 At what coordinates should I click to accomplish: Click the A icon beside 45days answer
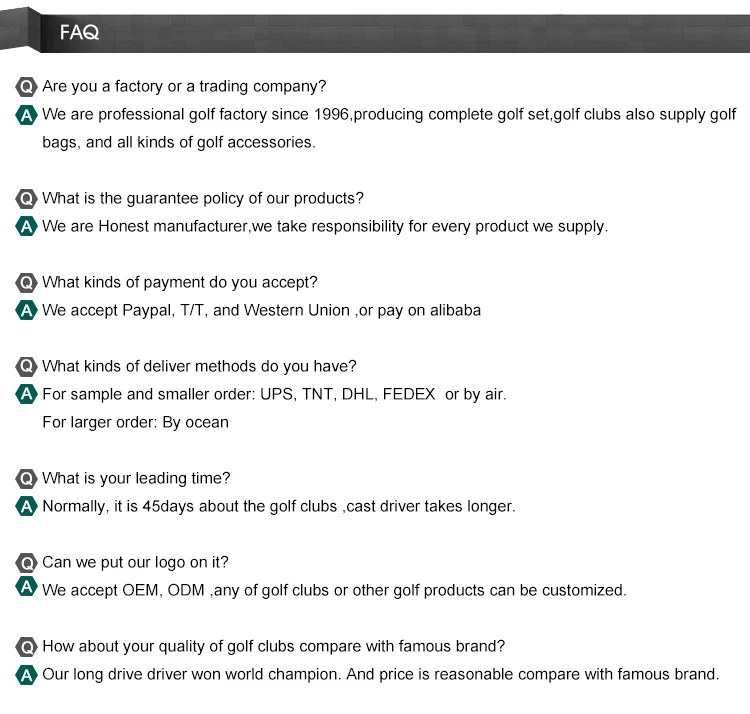coord(27,506)
